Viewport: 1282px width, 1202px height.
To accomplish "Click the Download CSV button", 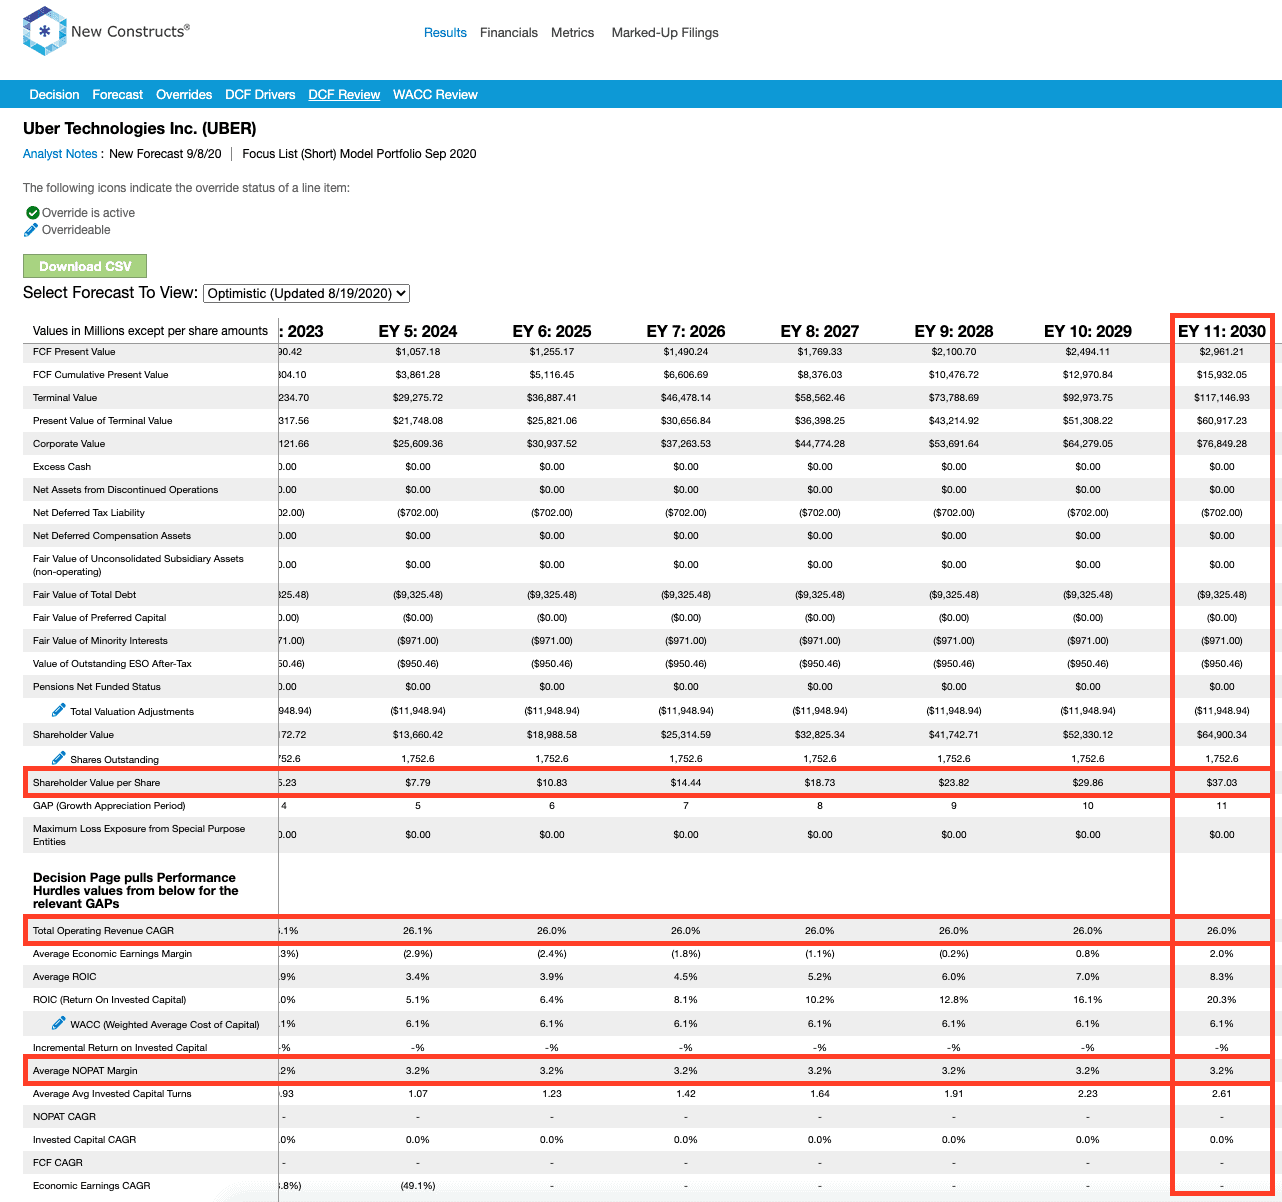I will [x=85, y=266].
